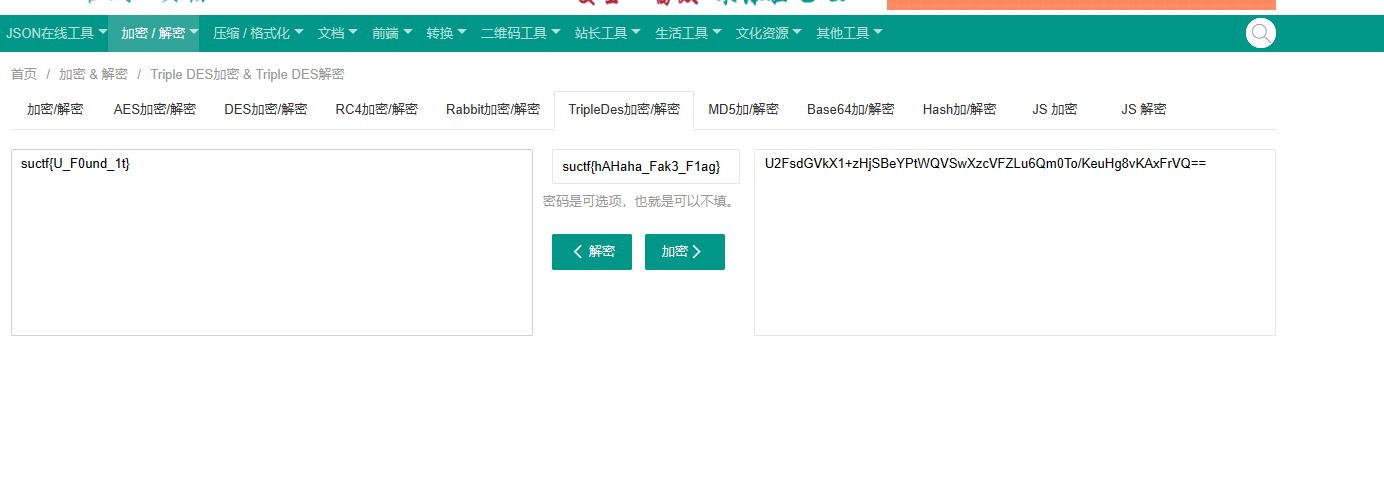This screenshot has height=478, width=1384.
Task: Expand the 站长工具 menu
Action: [608, 33]
